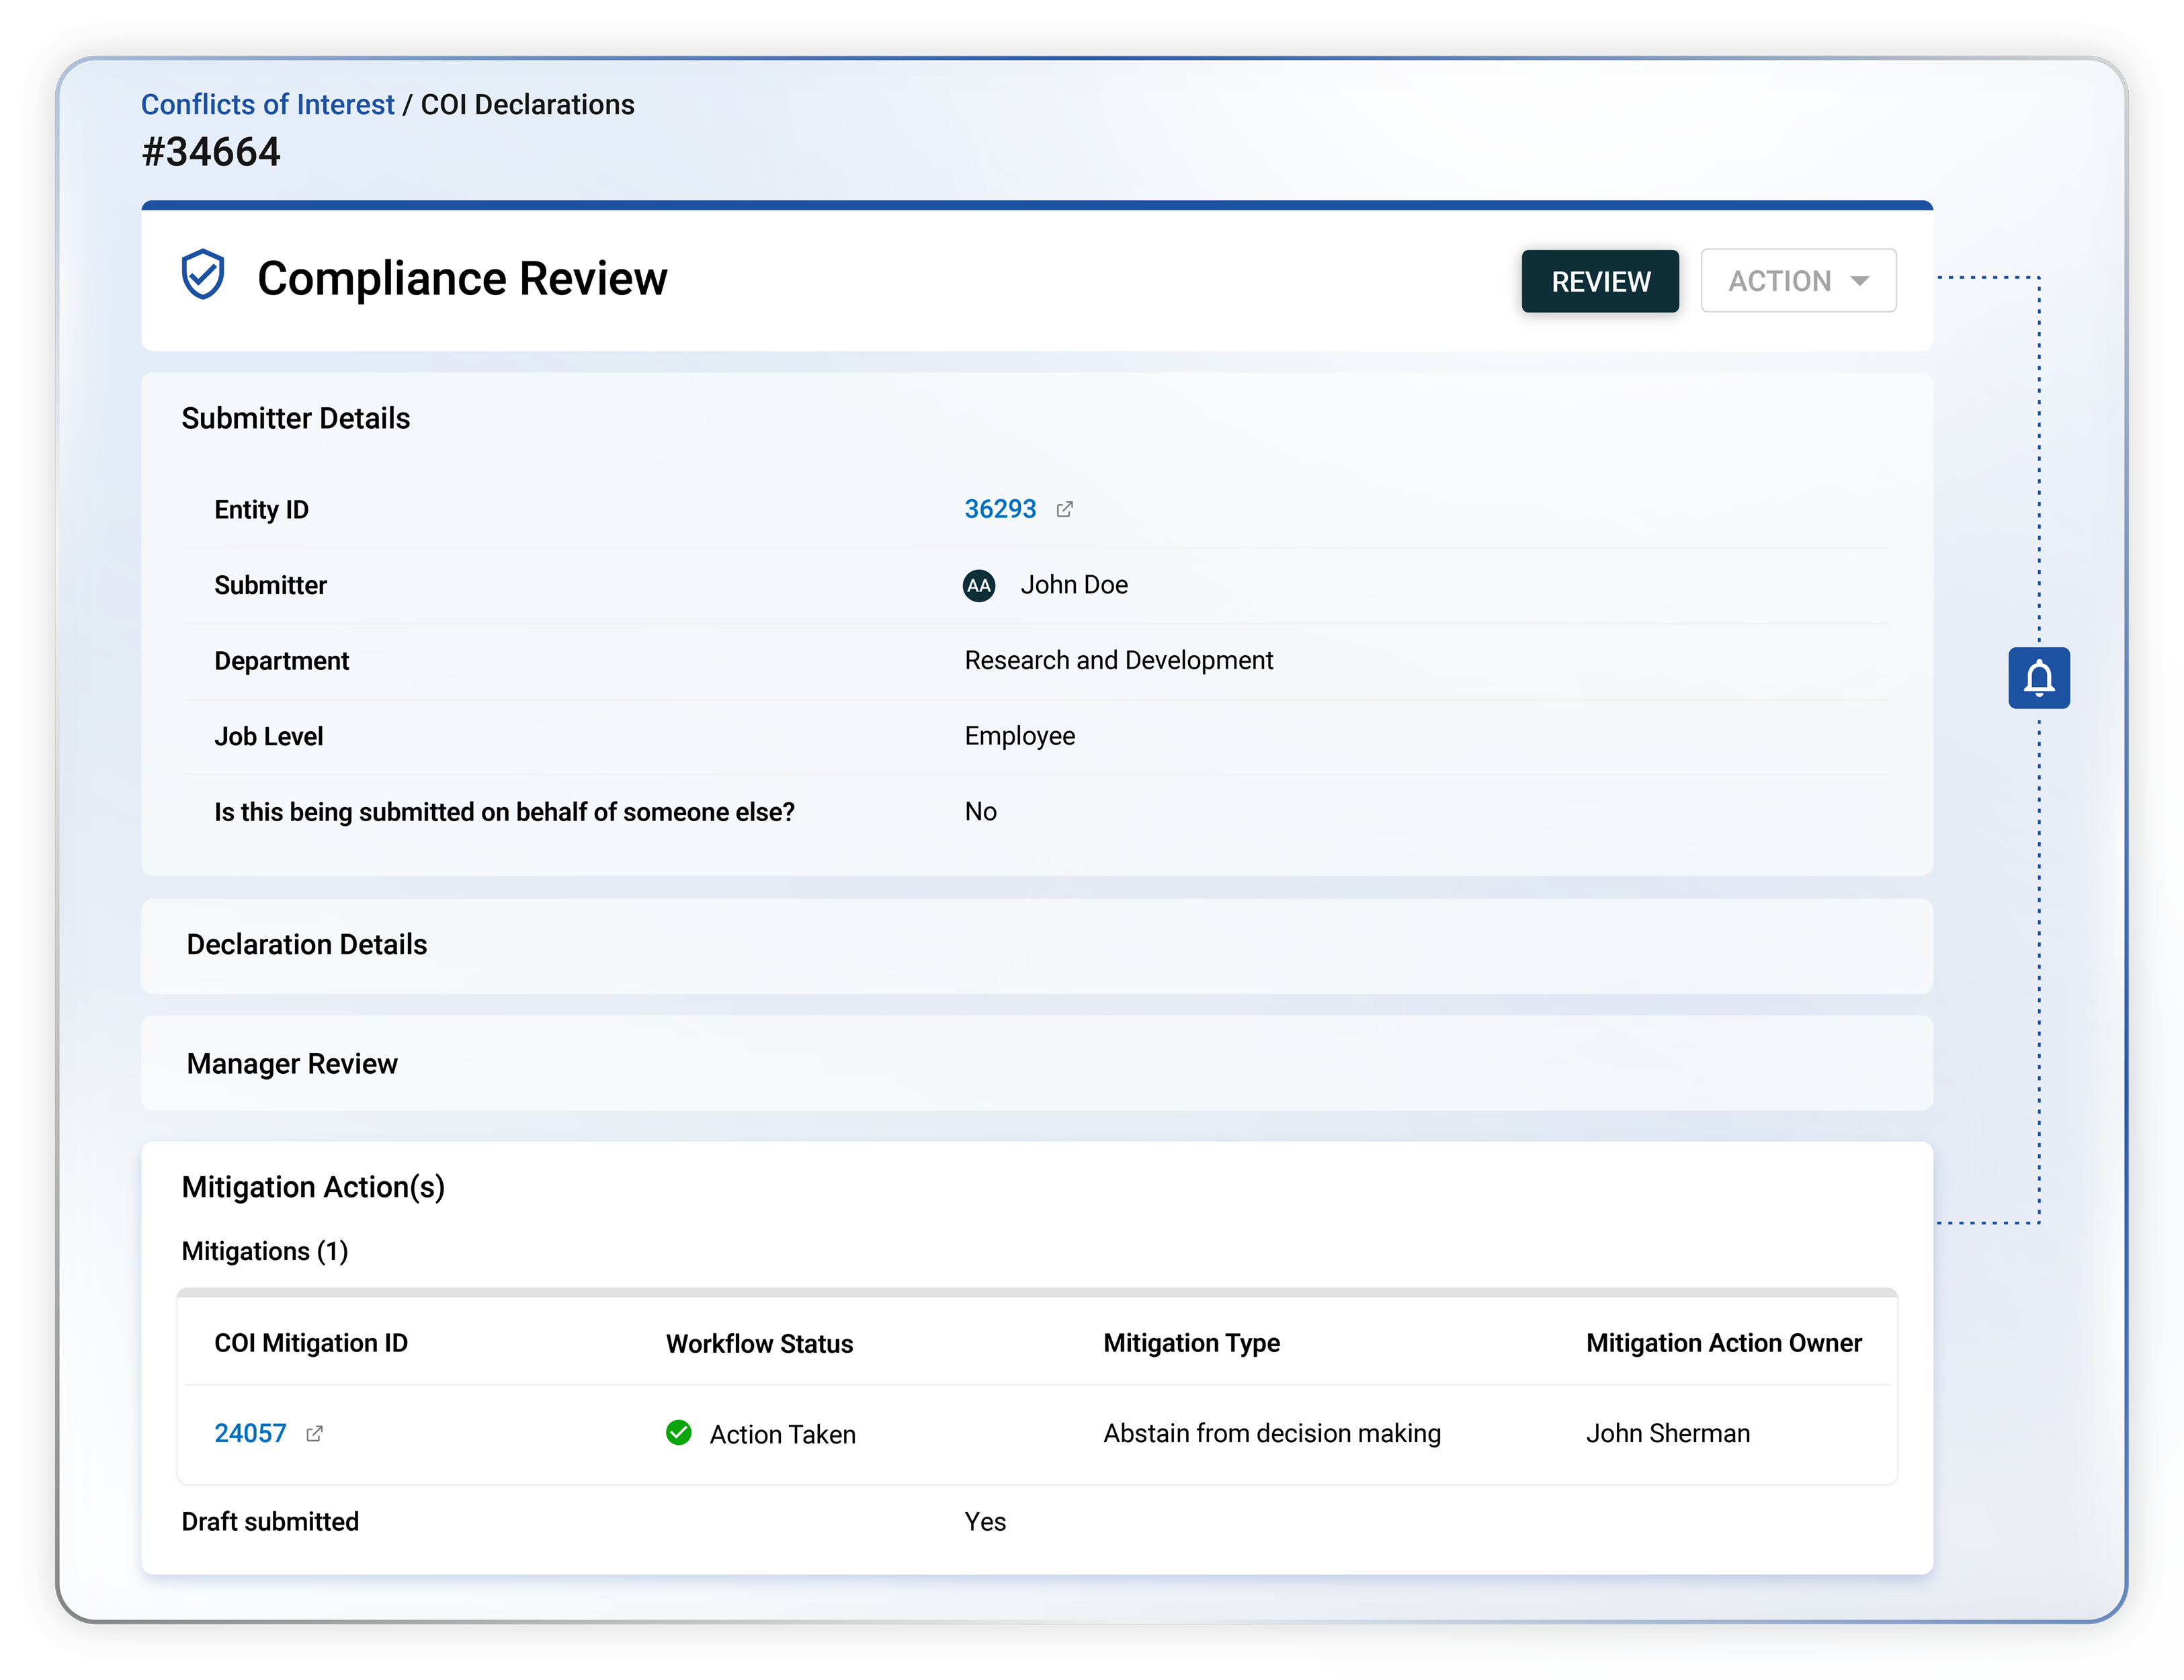Click the Compliance Review shield icon
Screen dimensions: 2184x1680
(203, 274)
